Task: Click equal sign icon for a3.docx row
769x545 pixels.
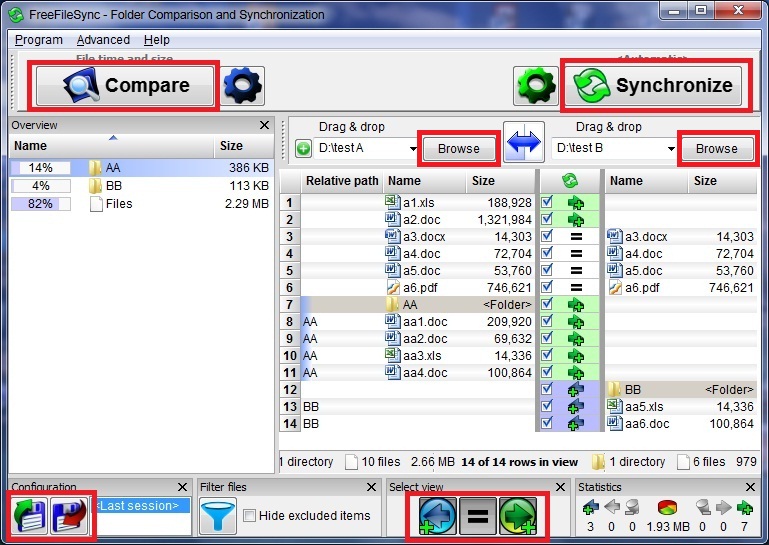Action: click(576, 236)
